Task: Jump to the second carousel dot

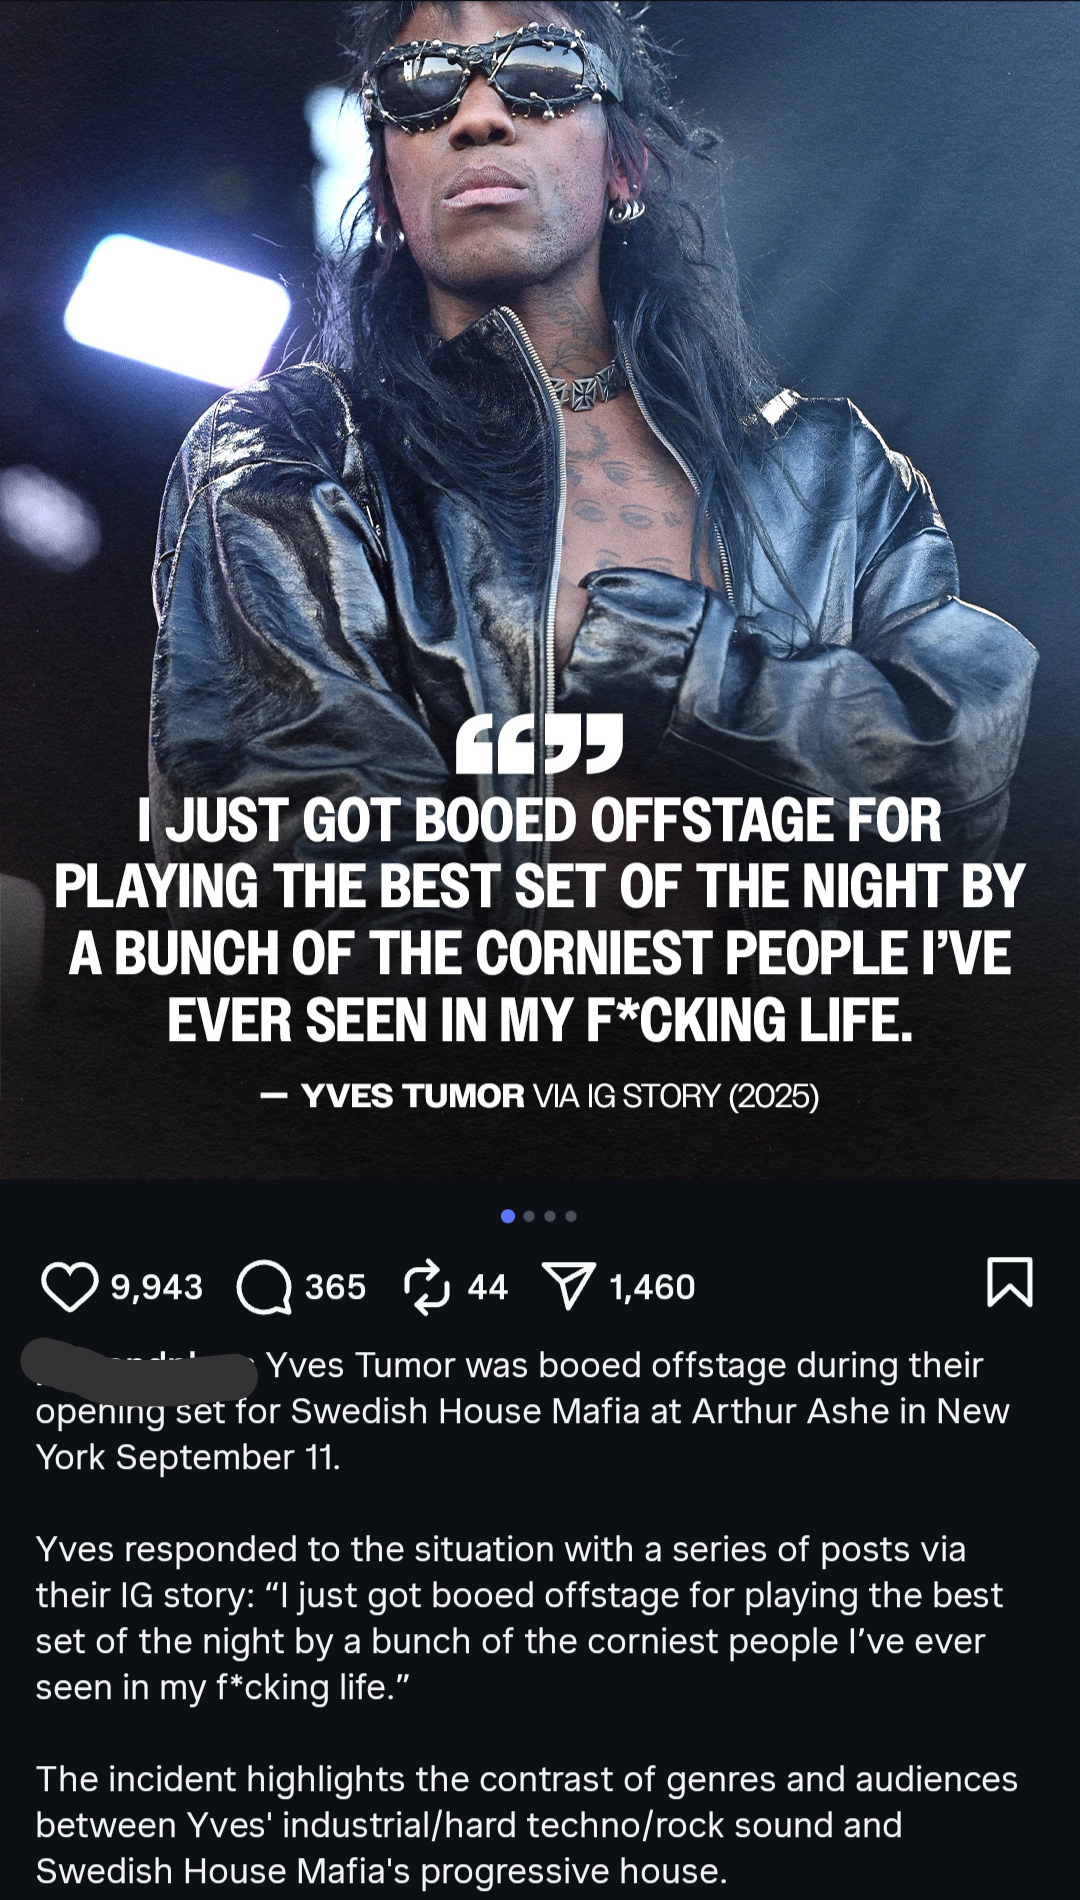Action: [529, 1216]
